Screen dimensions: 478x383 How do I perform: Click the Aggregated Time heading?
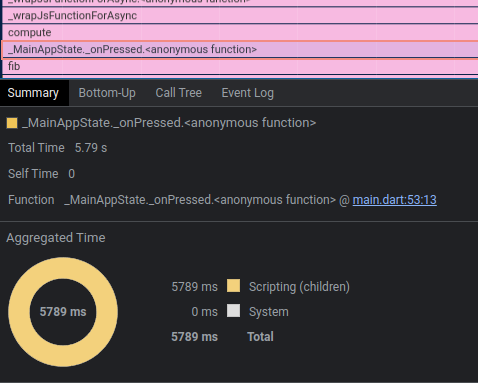(x=56, y=238)
